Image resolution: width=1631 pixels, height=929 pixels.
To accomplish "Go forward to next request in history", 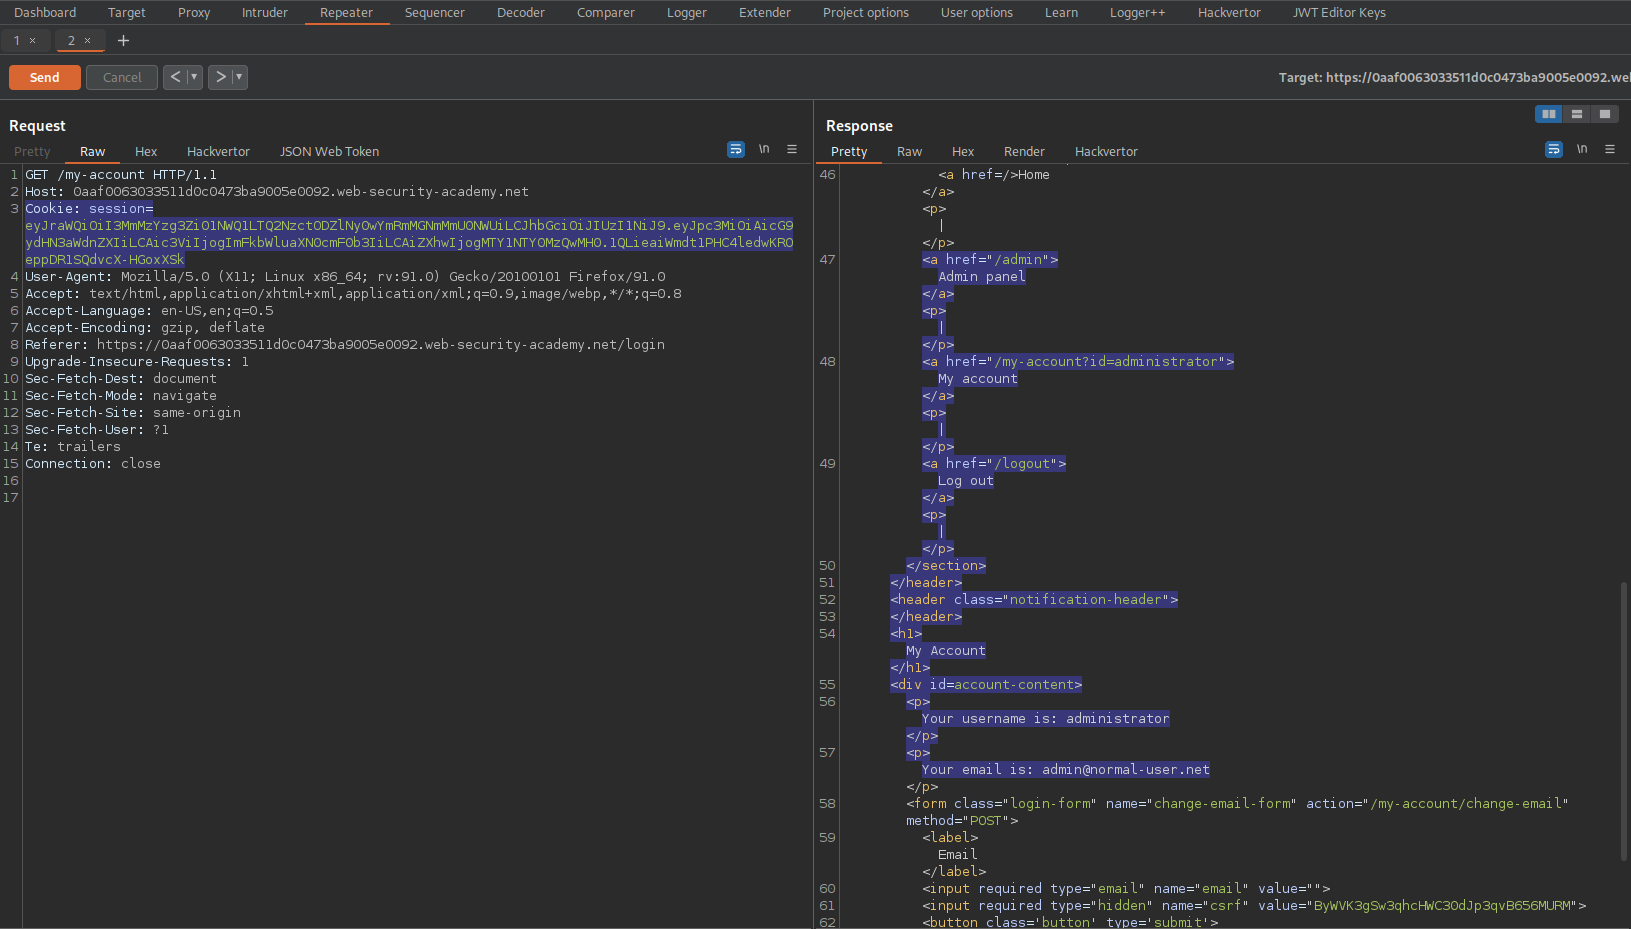I will pos(220,77).
